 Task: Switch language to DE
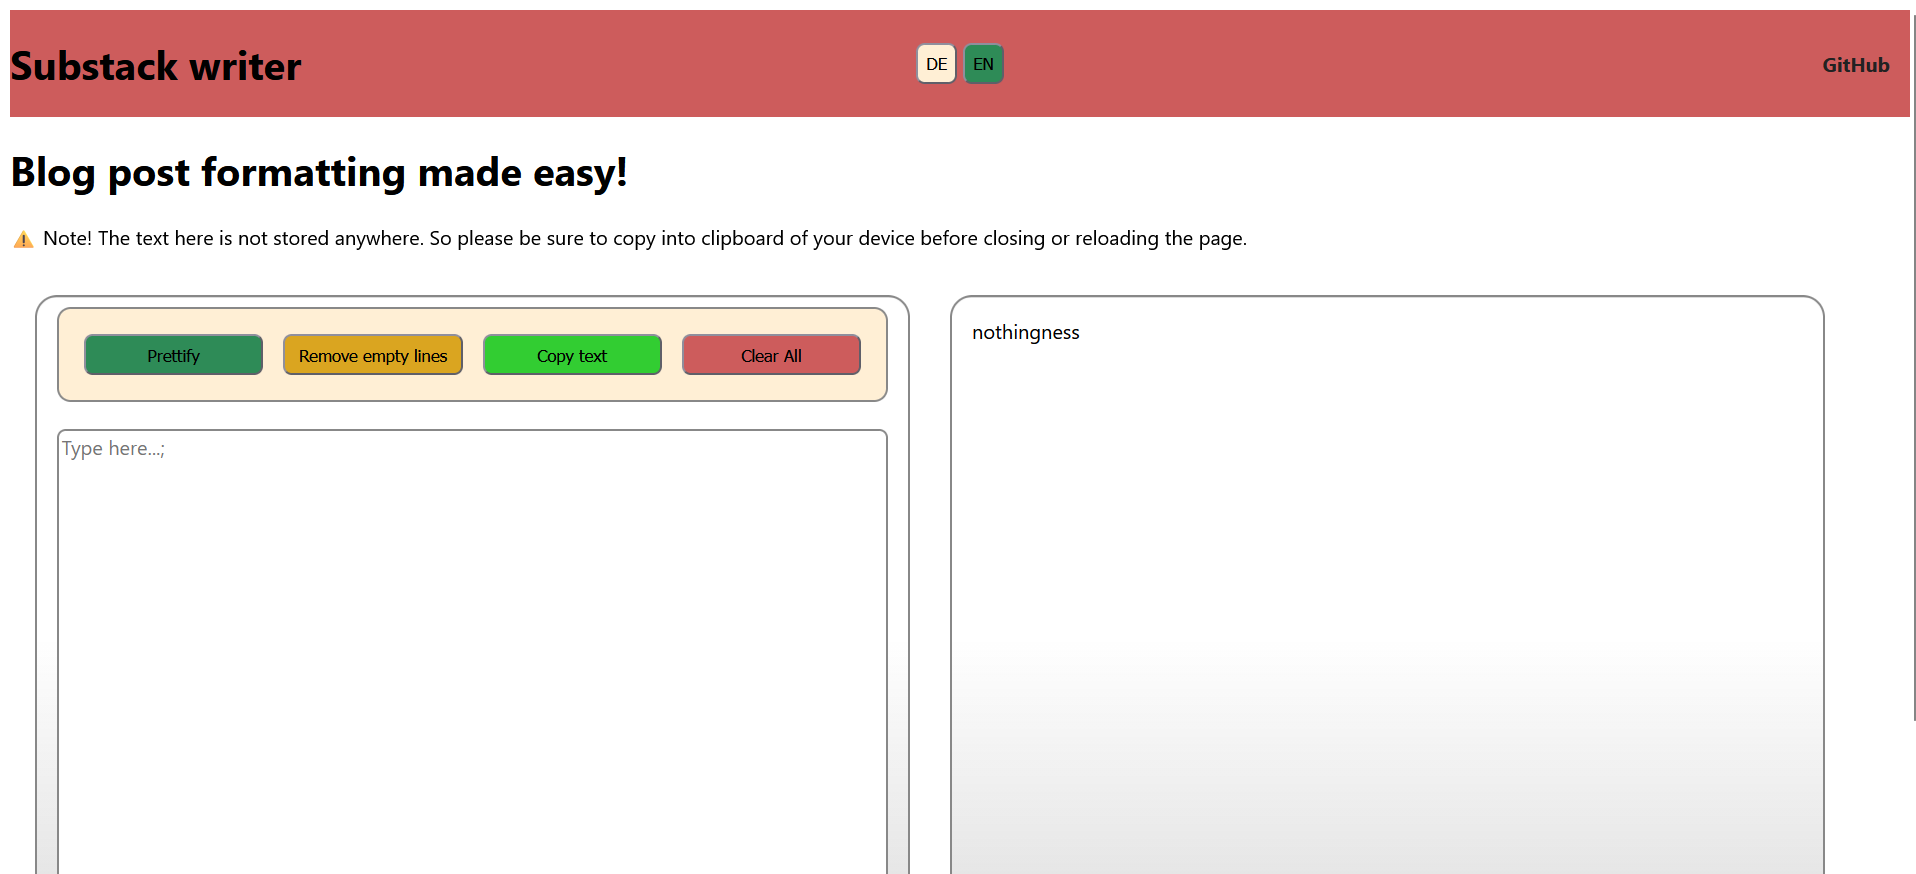[x=936, y=64]
